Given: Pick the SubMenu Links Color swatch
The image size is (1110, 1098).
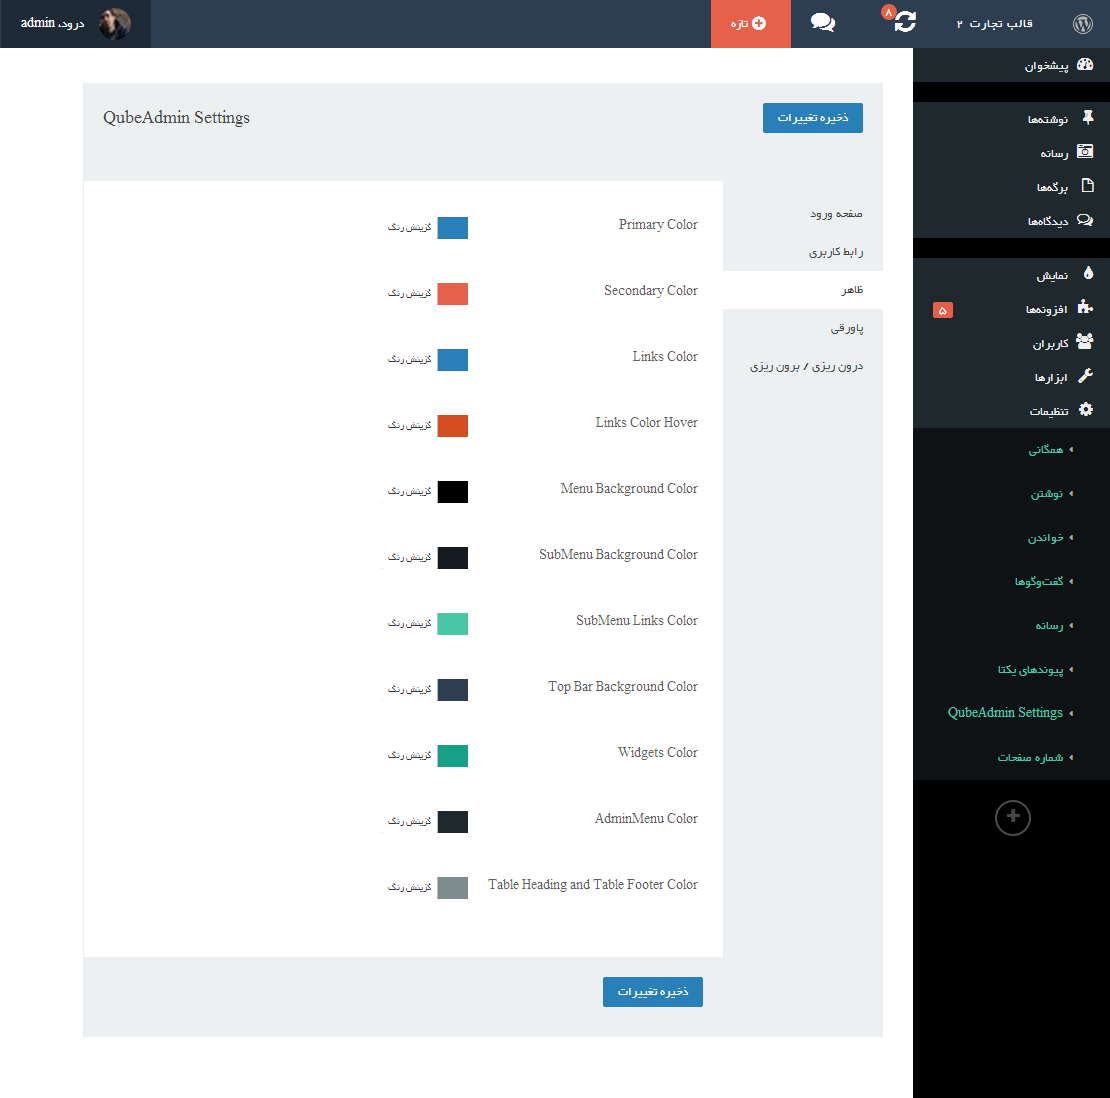Looking at the screenshot, I should click(452, 624).
